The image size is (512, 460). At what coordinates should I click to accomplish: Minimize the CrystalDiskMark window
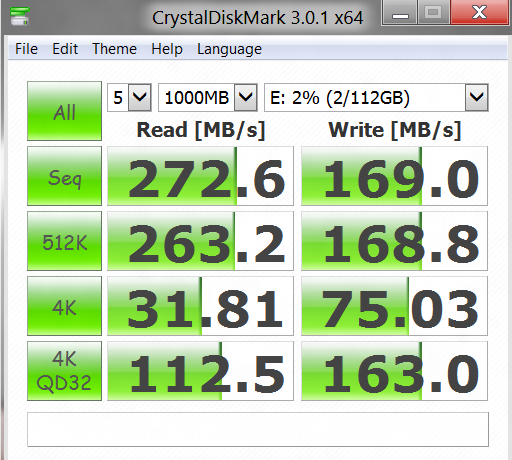pyautogui.click(x=400, y=13)
